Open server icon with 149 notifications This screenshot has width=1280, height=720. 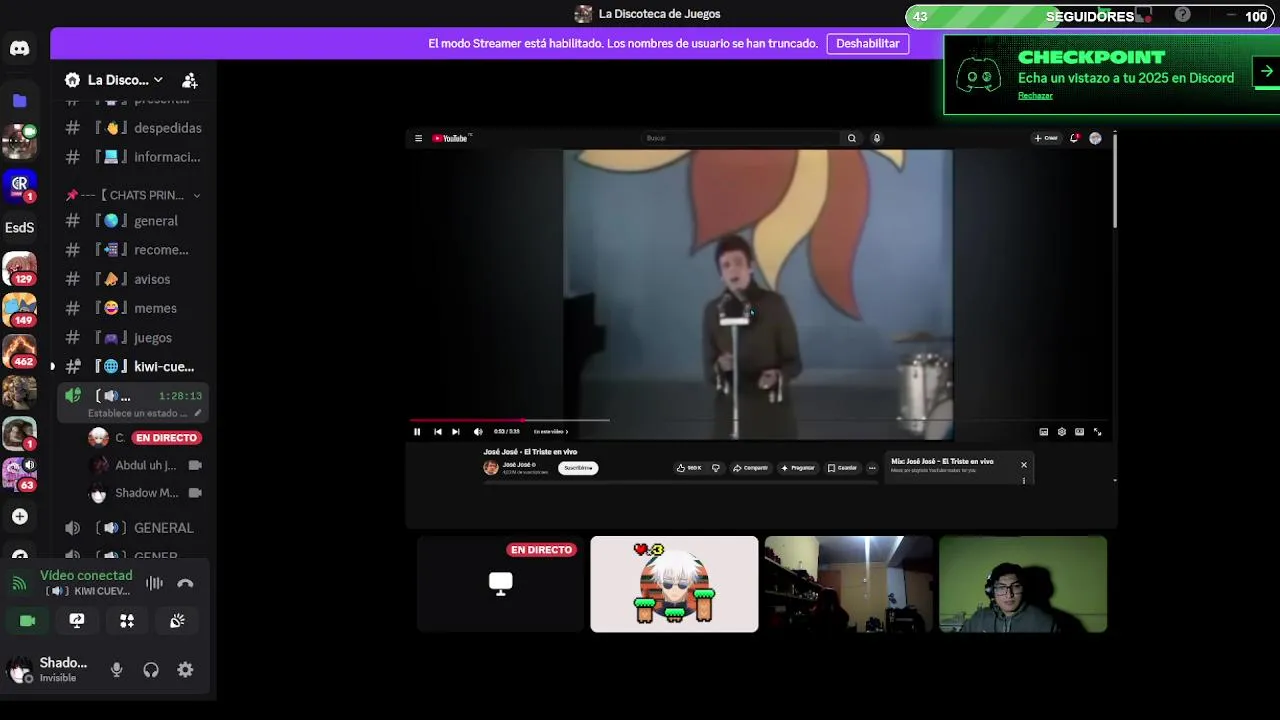coord(19,310)
